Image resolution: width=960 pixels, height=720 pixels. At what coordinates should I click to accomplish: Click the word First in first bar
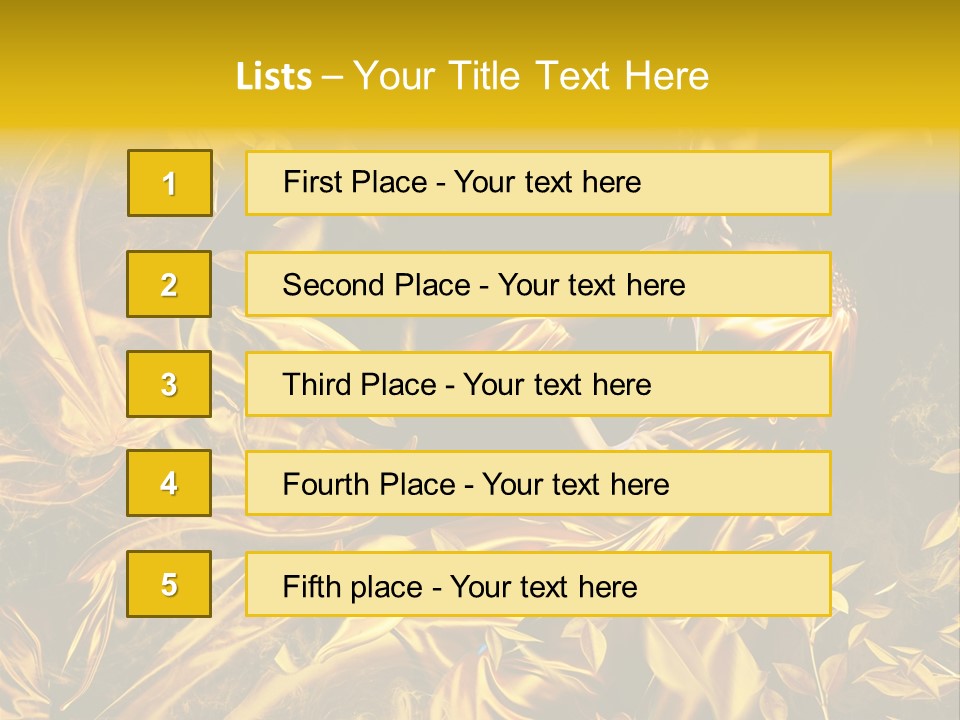310,182
